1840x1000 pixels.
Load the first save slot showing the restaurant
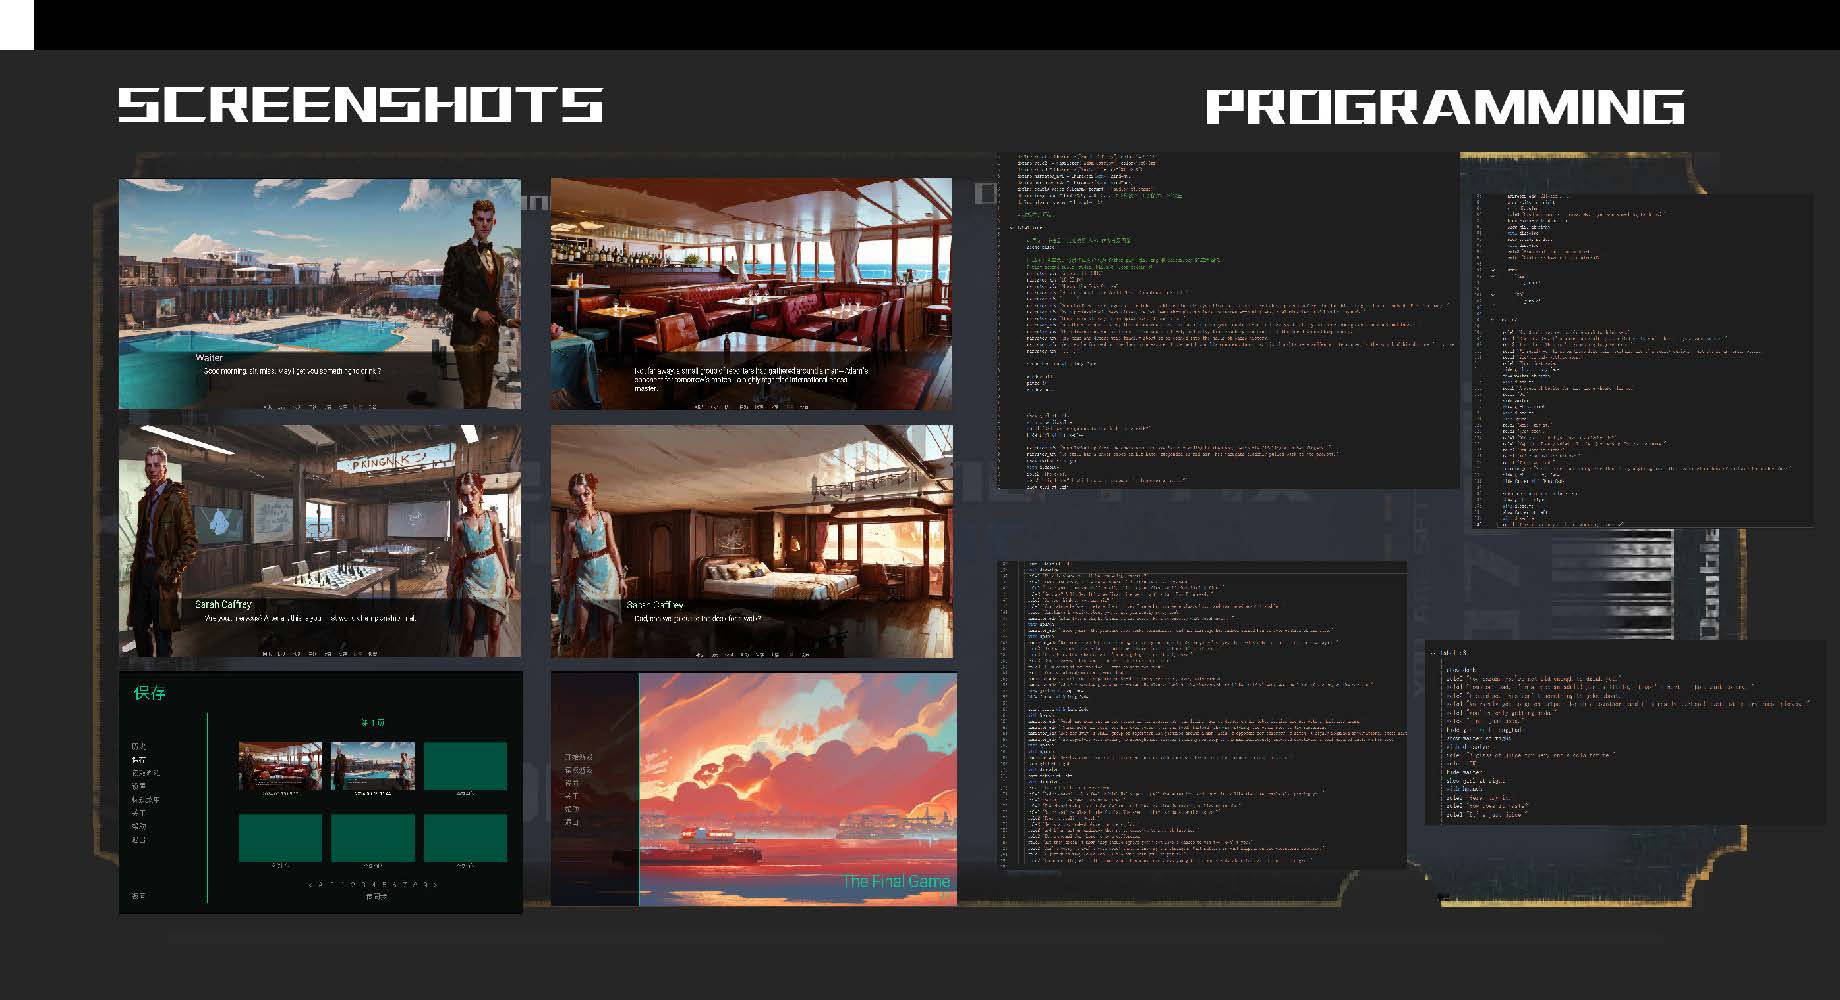pos(280,766)
